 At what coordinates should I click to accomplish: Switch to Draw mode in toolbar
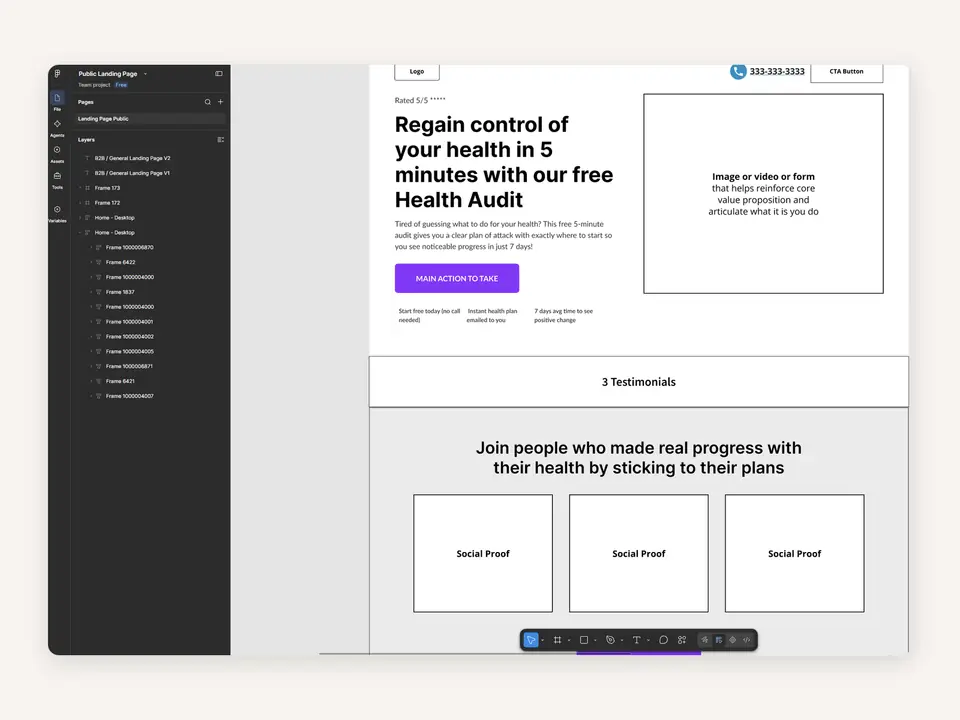pyautogui.click(x=705, y=640)
